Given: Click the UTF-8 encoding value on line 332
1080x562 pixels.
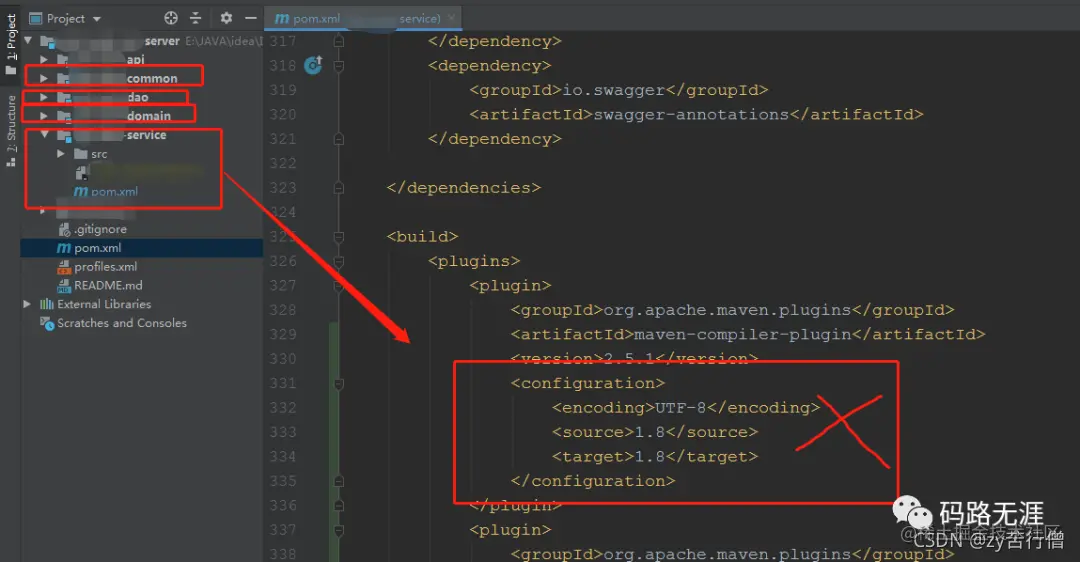Looking at the screenshot, I should pos(681,408).
